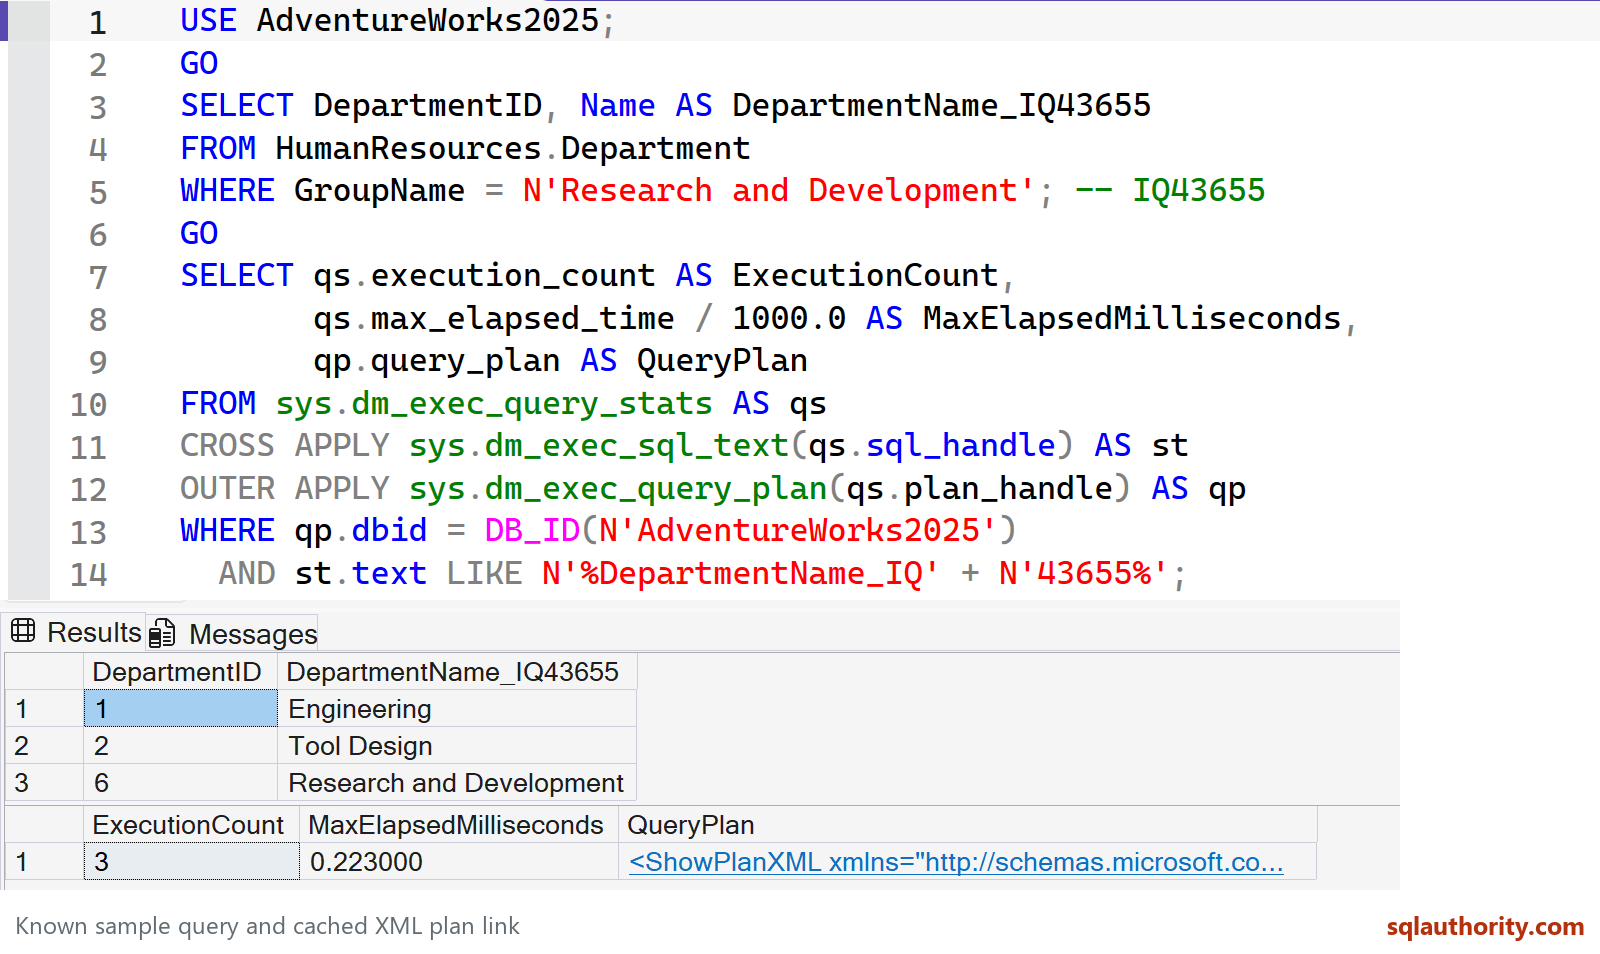Click the DB_ID function on line 13

[x=532, y=530]
